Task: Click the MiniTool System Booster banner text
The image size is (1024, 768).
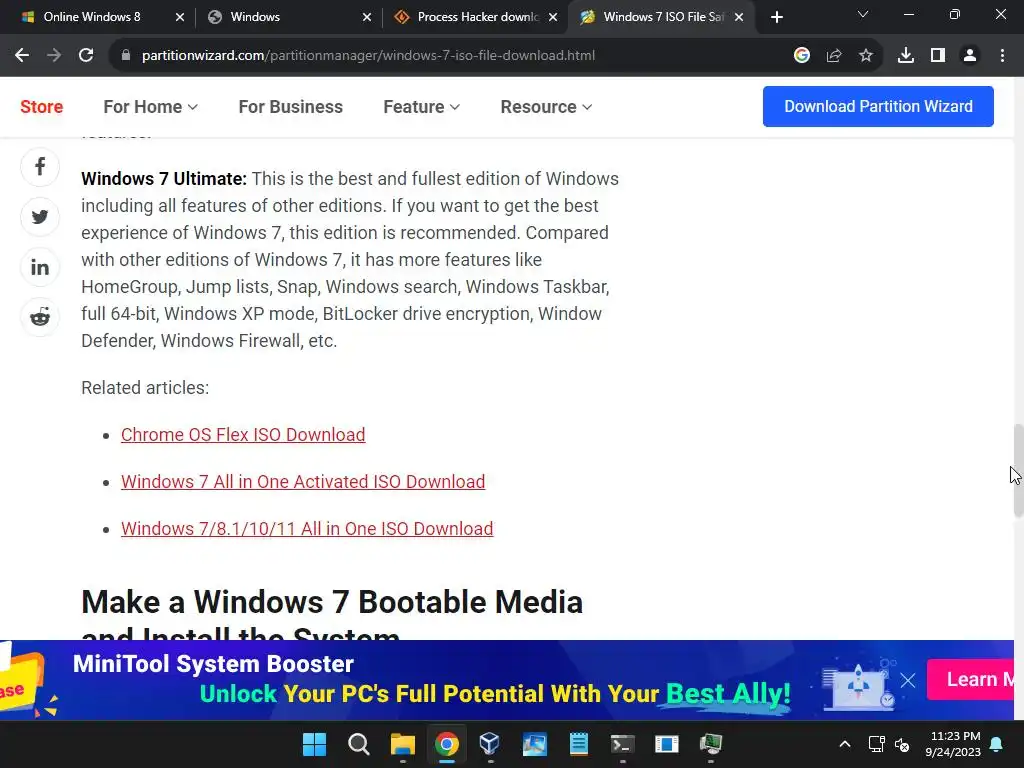Action: pyautogui.click(x=213, y=664)
